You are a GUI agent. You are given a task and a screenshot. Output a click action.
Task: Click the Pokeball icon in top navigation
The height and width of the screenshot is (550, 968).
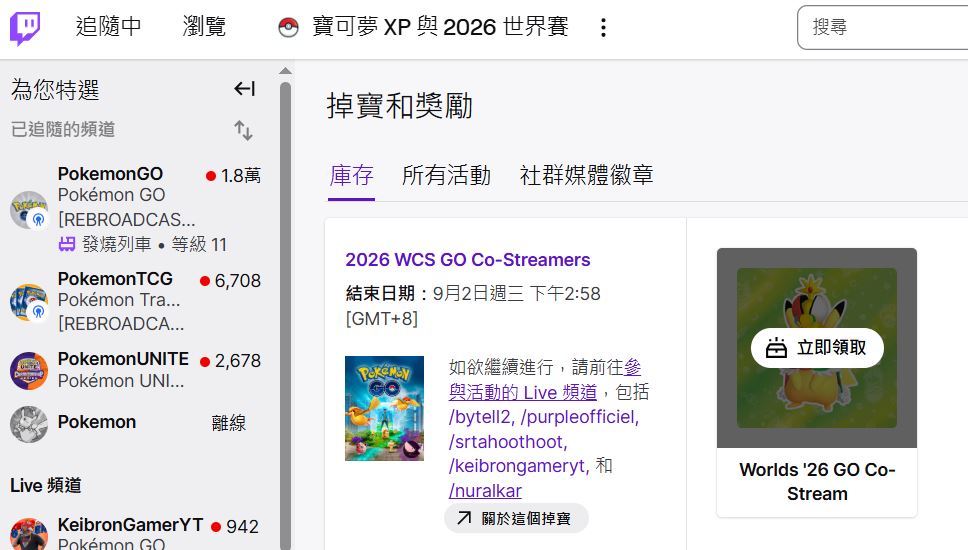288,27
